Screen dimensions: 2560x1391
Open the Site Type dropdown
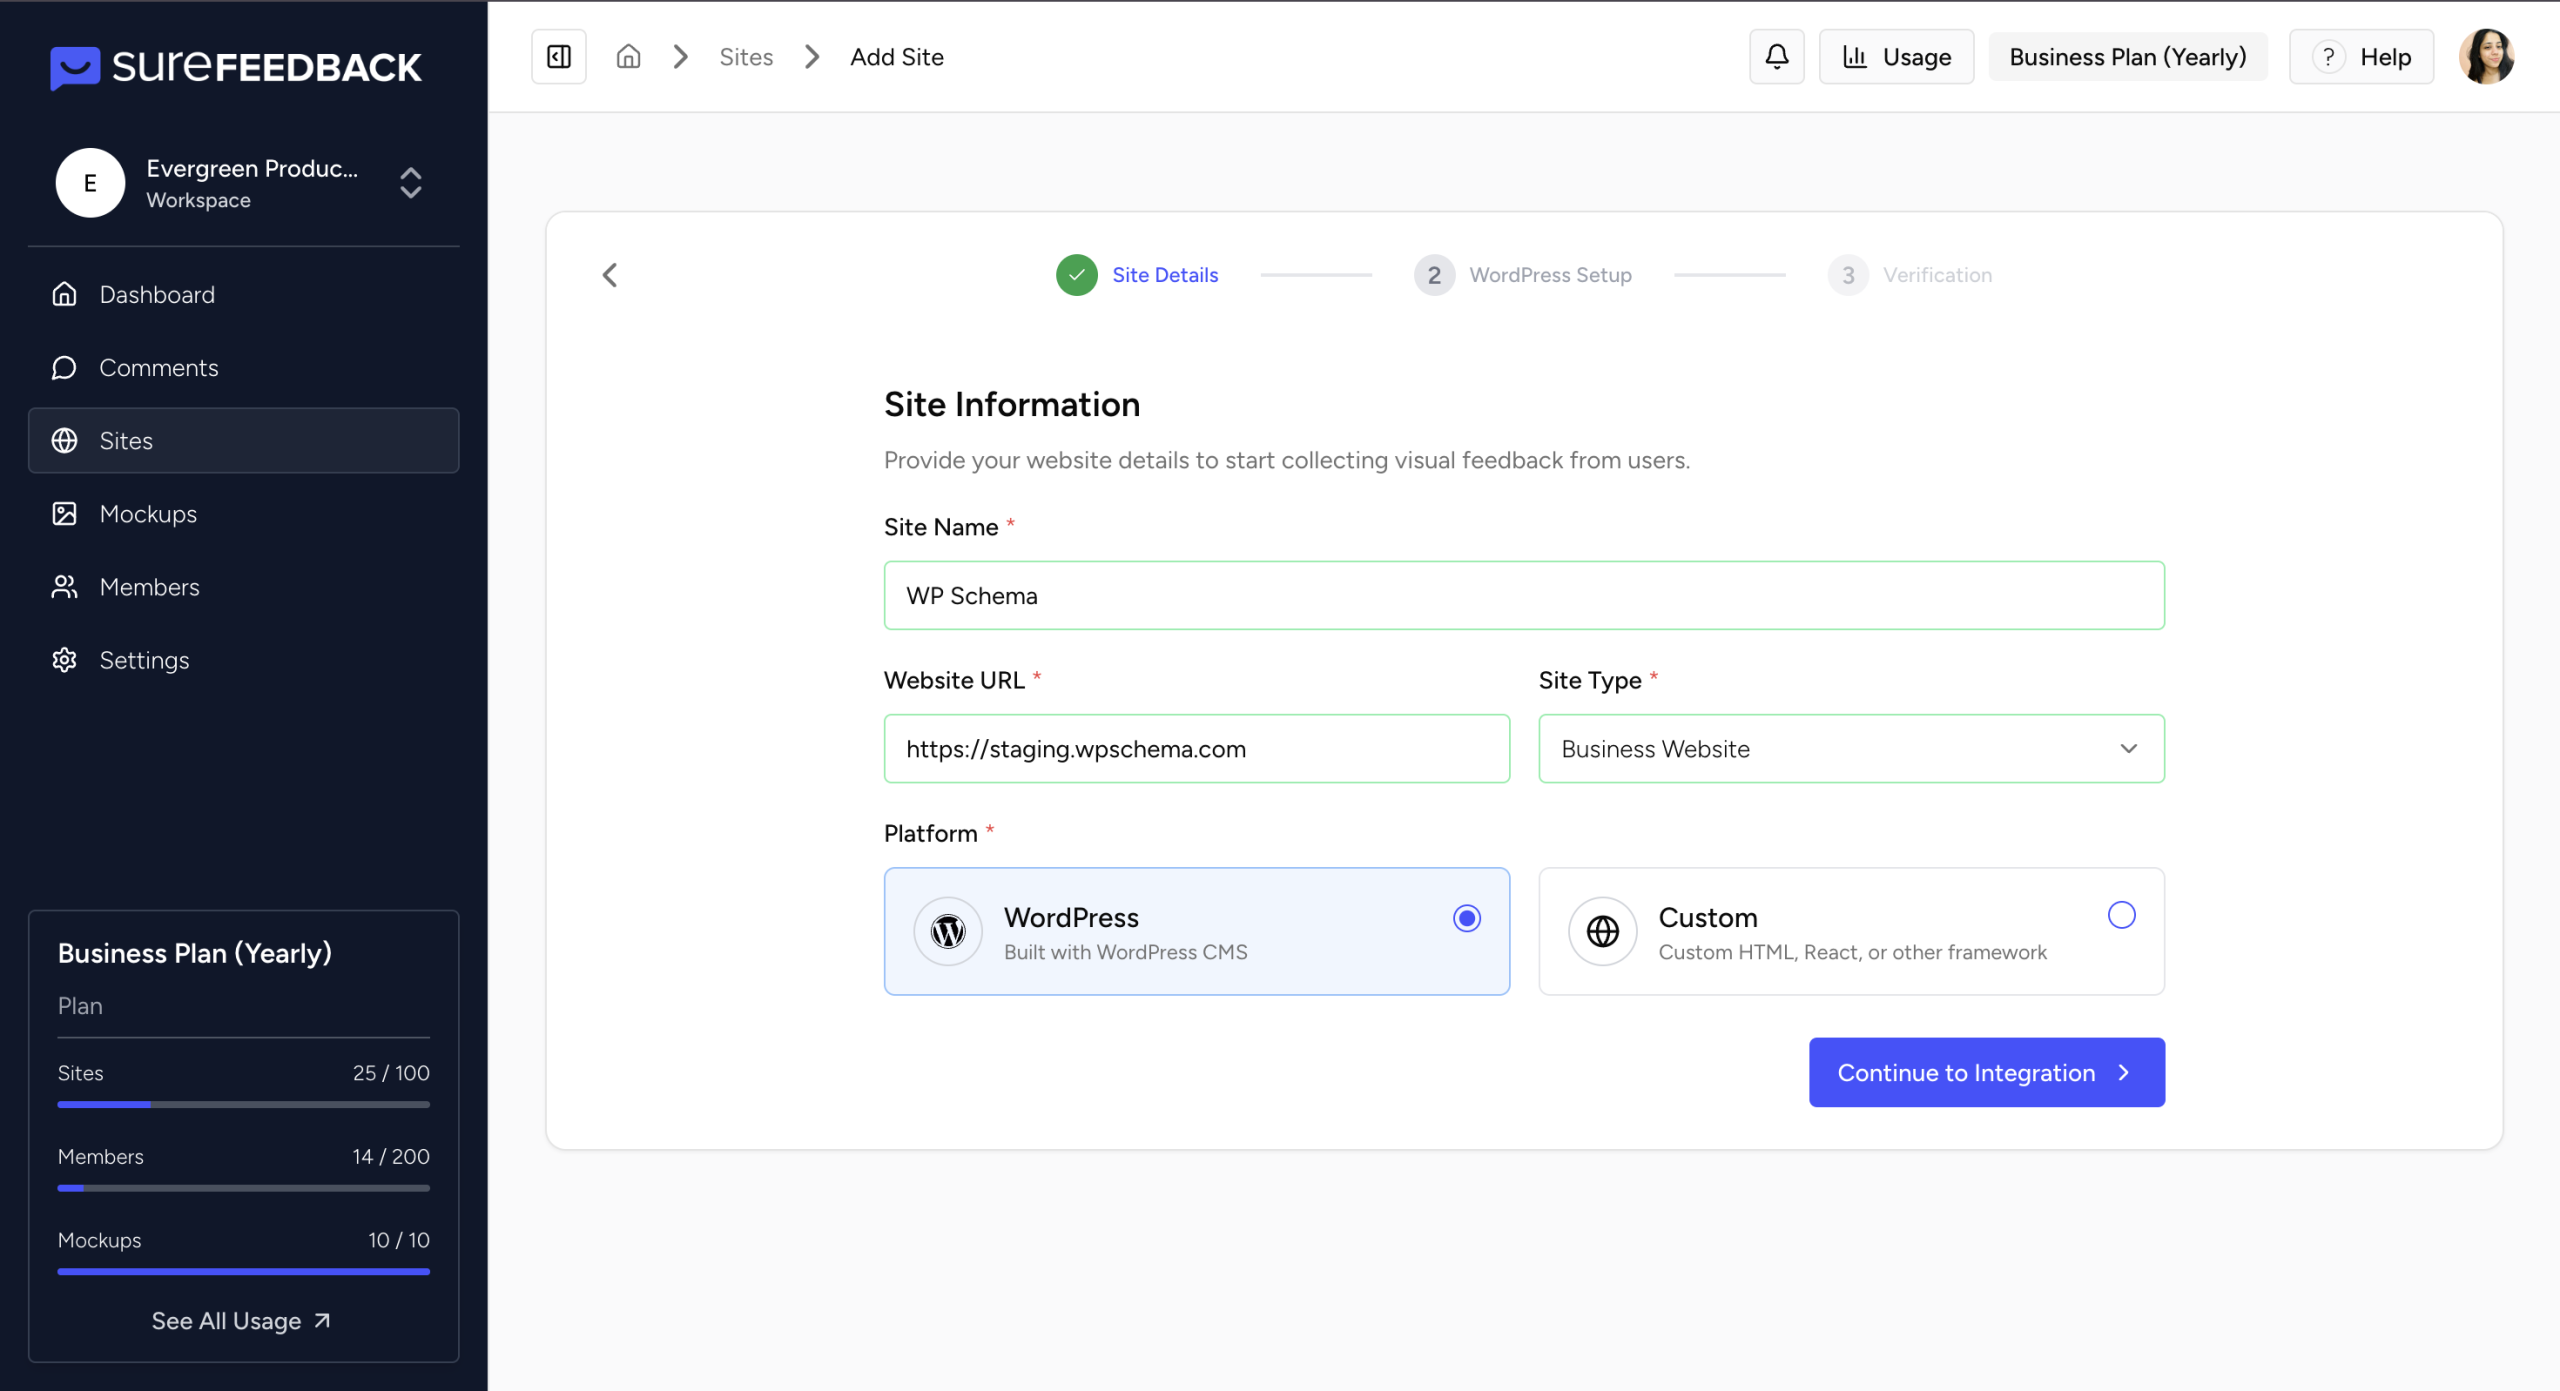(x=1850, y=748)
